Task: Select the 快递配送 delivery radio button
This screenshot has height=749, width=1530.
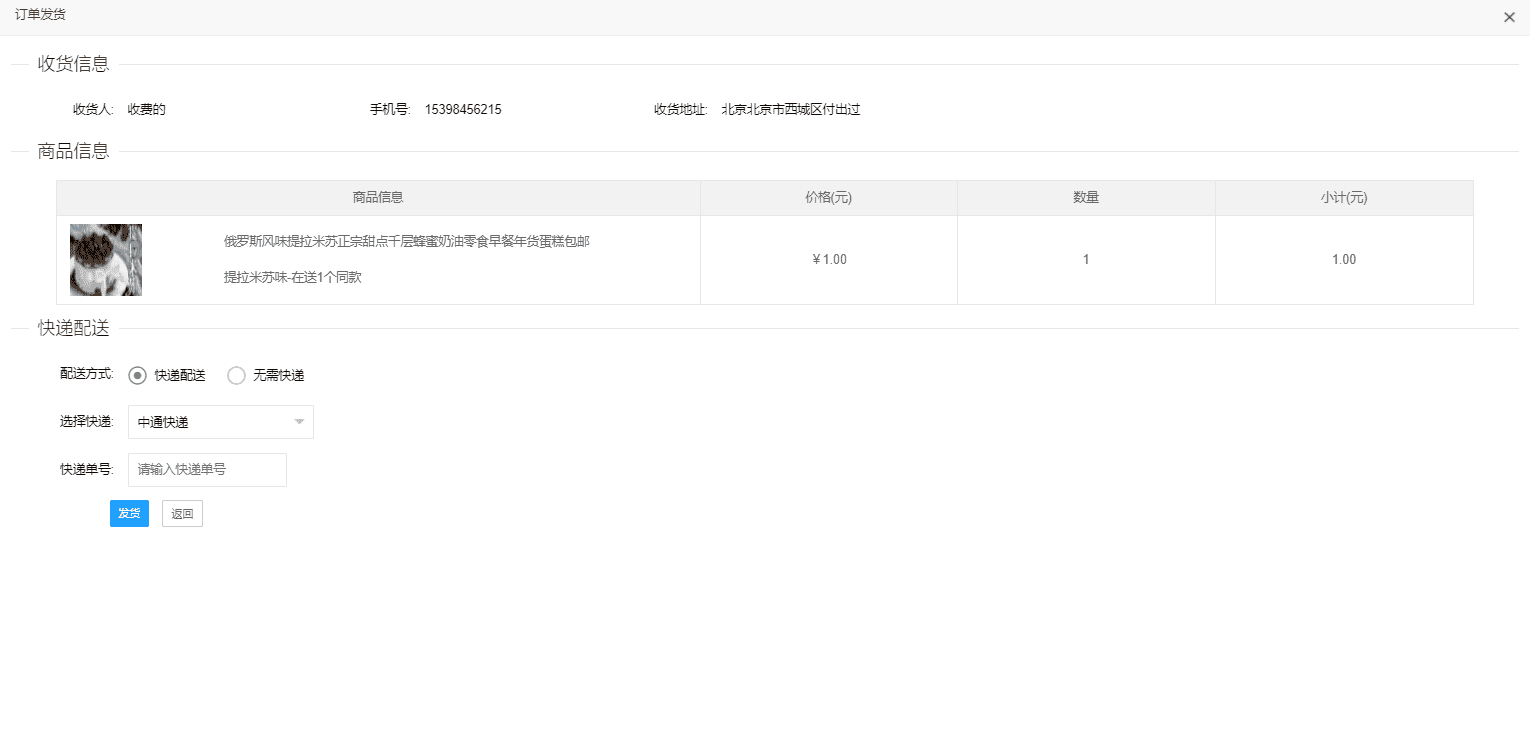Action: (138, 375)
